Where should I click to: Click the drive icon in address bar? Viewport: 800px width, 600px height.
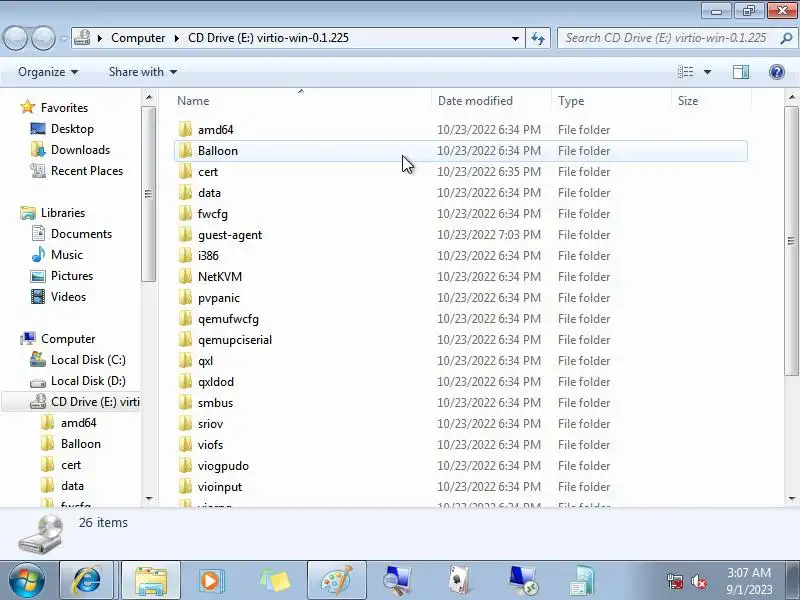click(x=82, y=38)
